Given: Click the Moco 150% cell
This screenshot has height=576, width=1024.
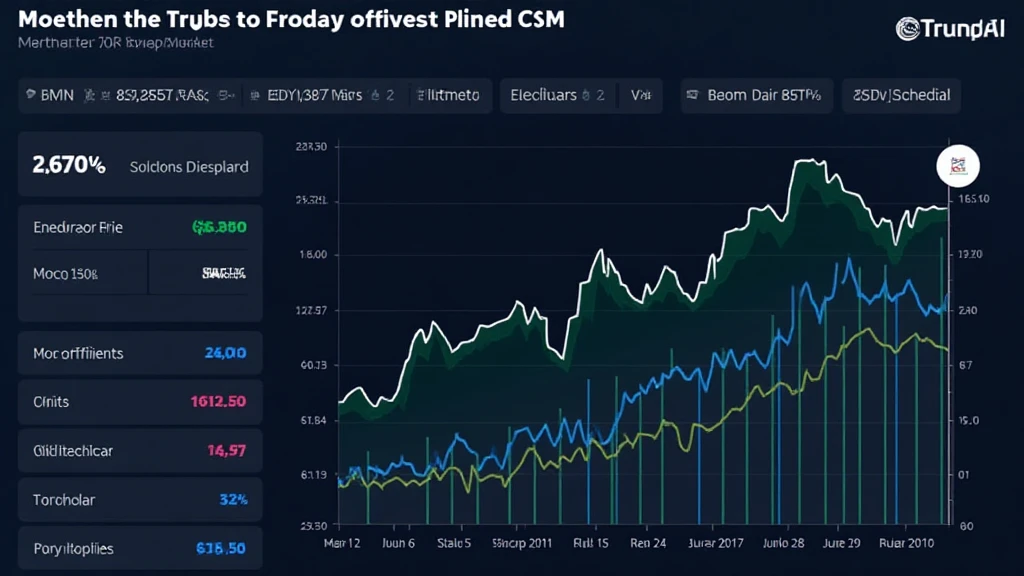Looking at the screenshot, I should [x=82, y=272].
